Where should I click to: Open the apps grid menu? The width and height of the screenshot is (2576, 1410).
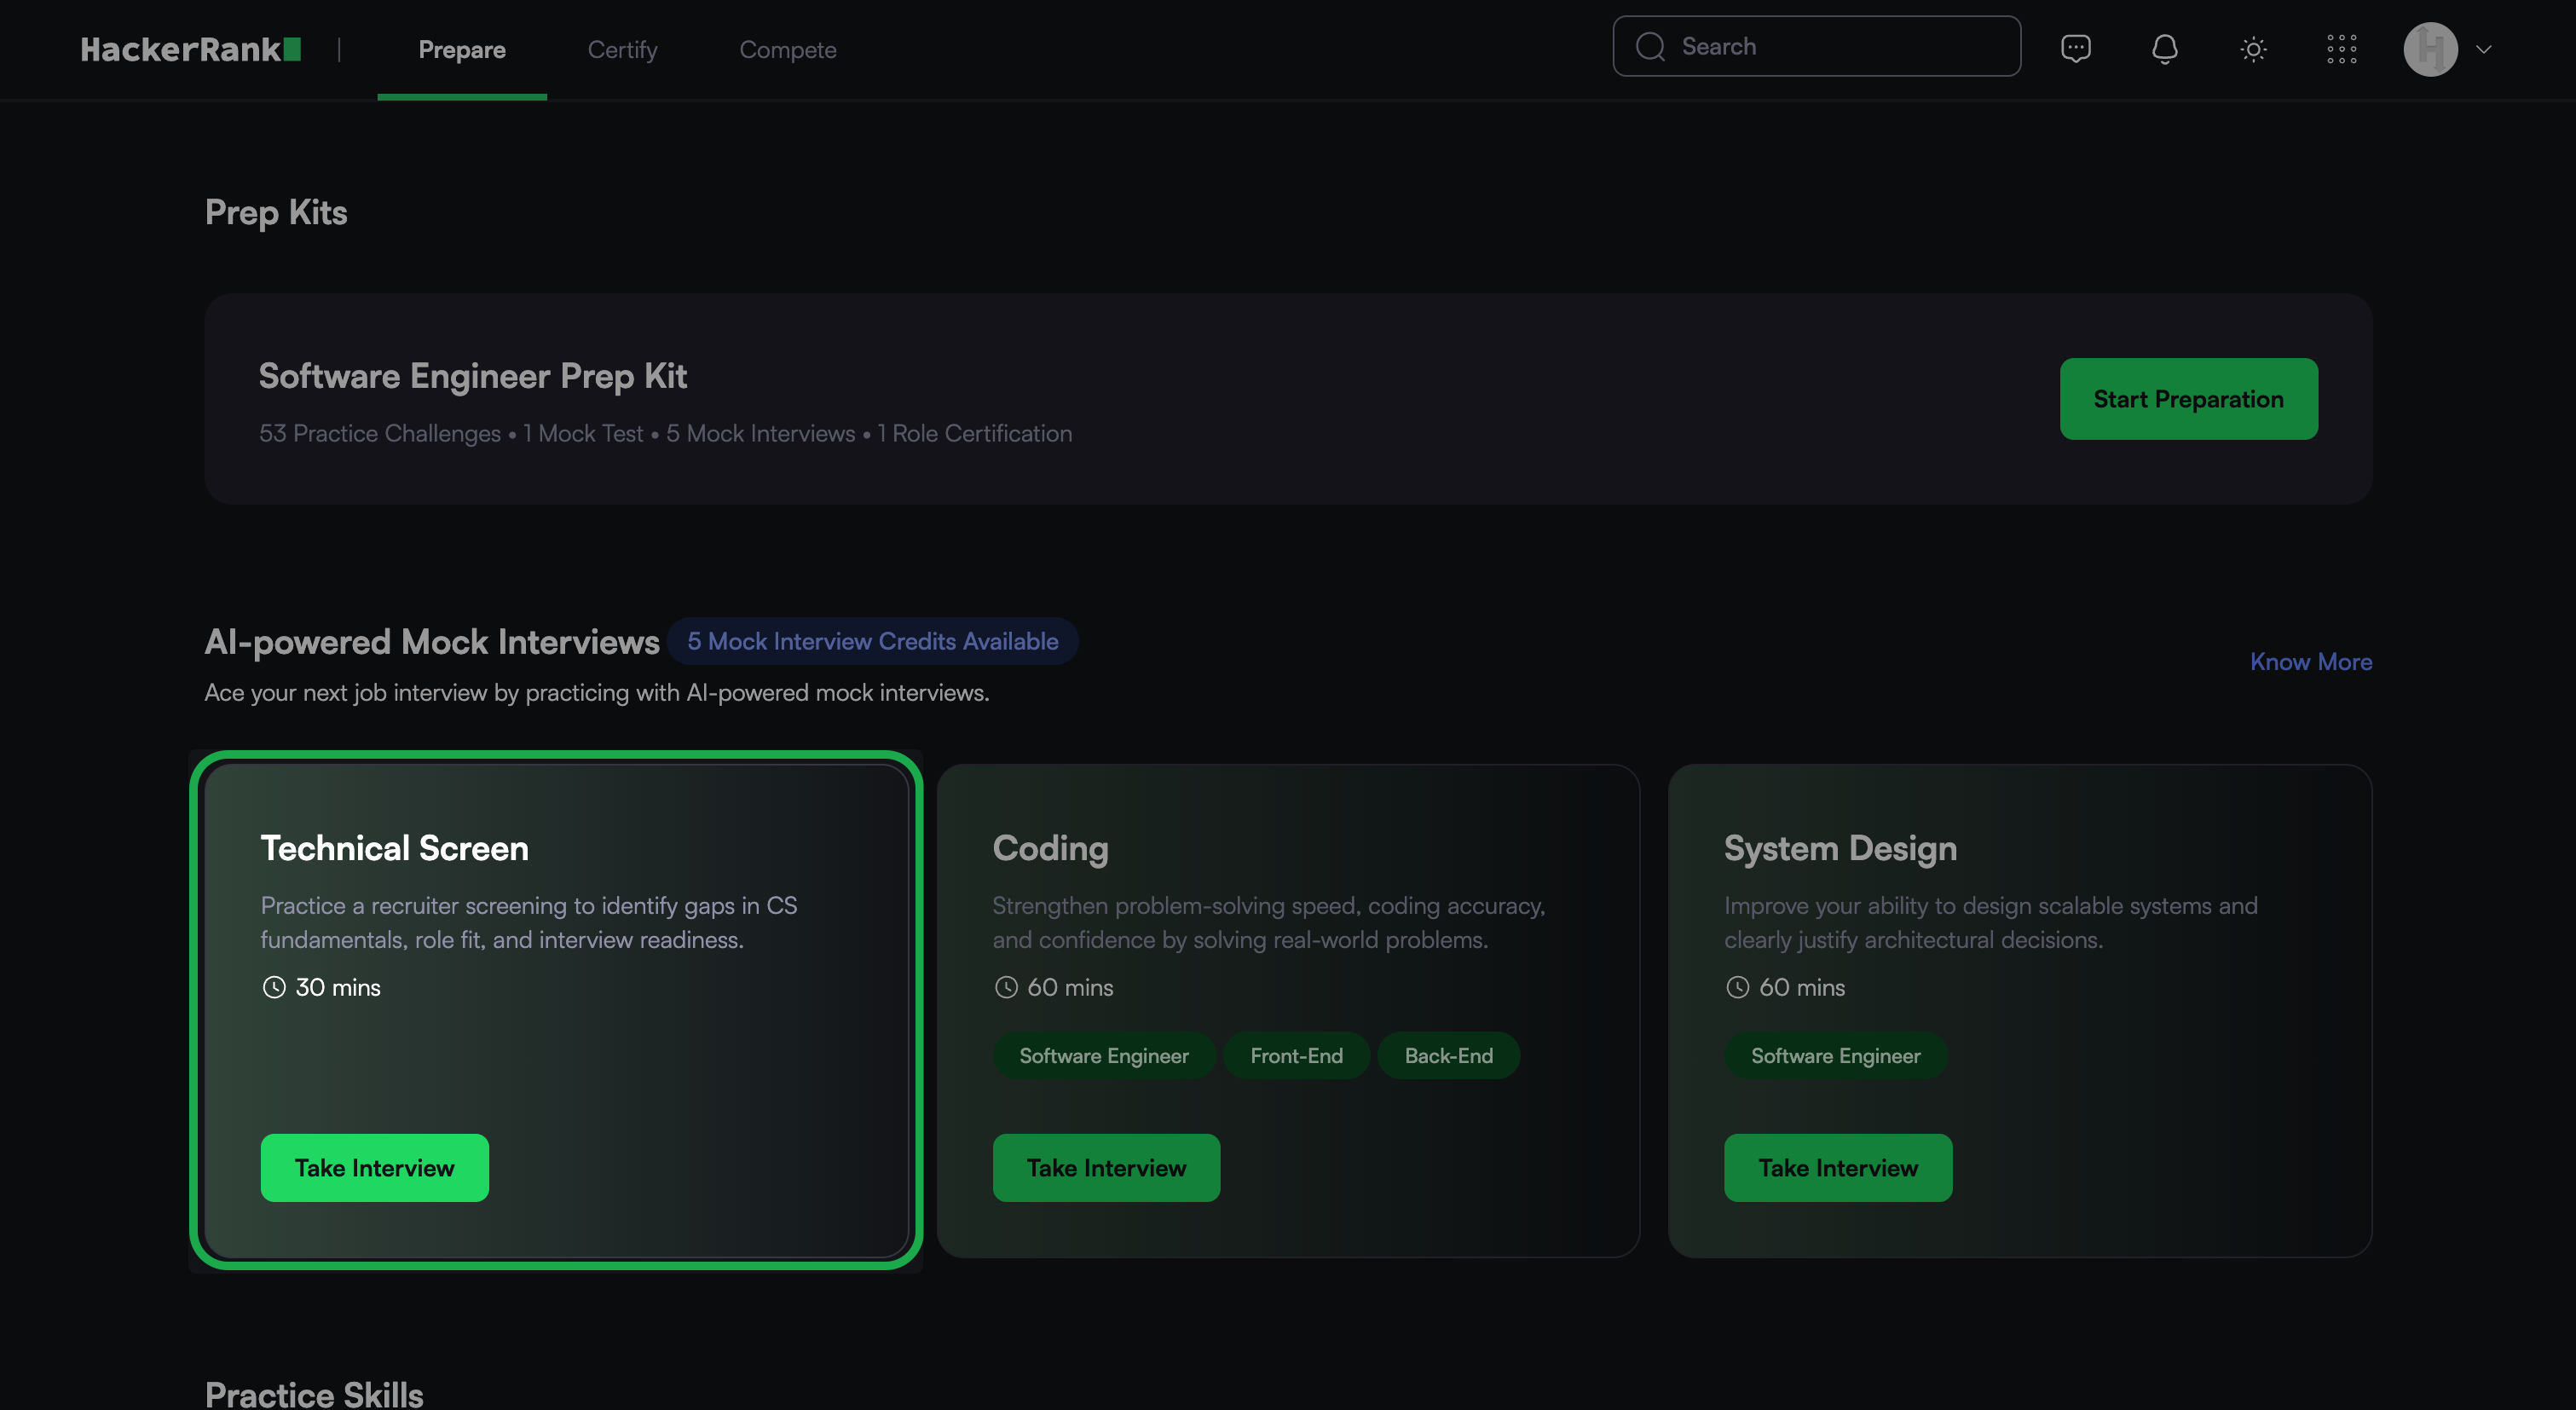click(x=2341, y=48)
